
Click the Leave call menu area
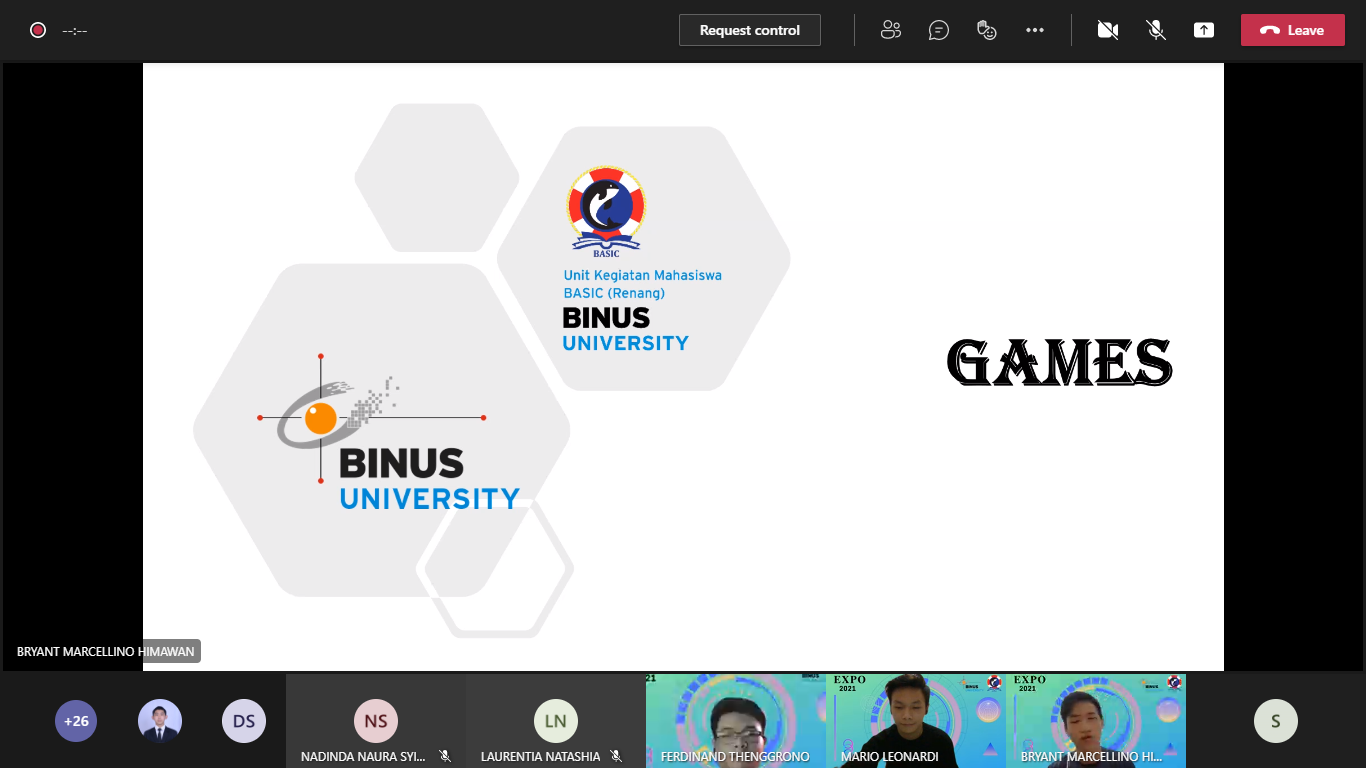click(1292, 30)
